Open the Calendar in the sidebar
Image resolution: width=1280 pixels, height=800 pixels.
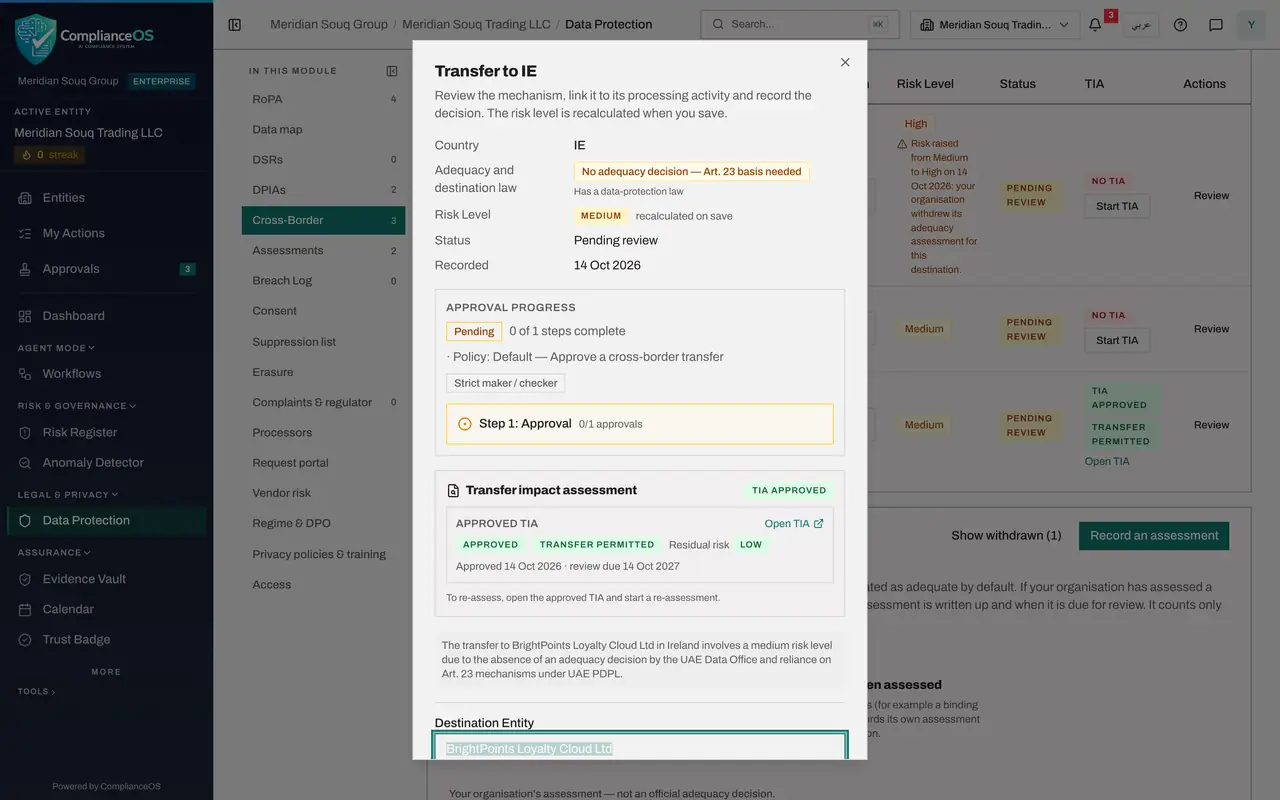coord(106,609)
